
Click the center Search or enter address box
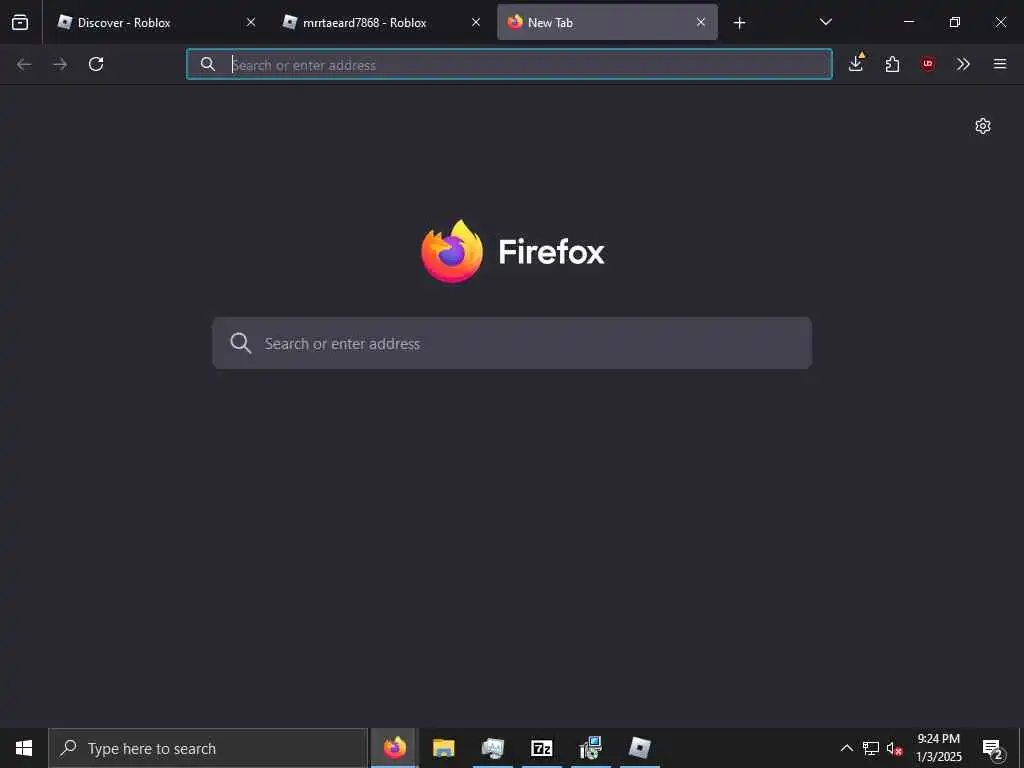(x=512, y=344)
